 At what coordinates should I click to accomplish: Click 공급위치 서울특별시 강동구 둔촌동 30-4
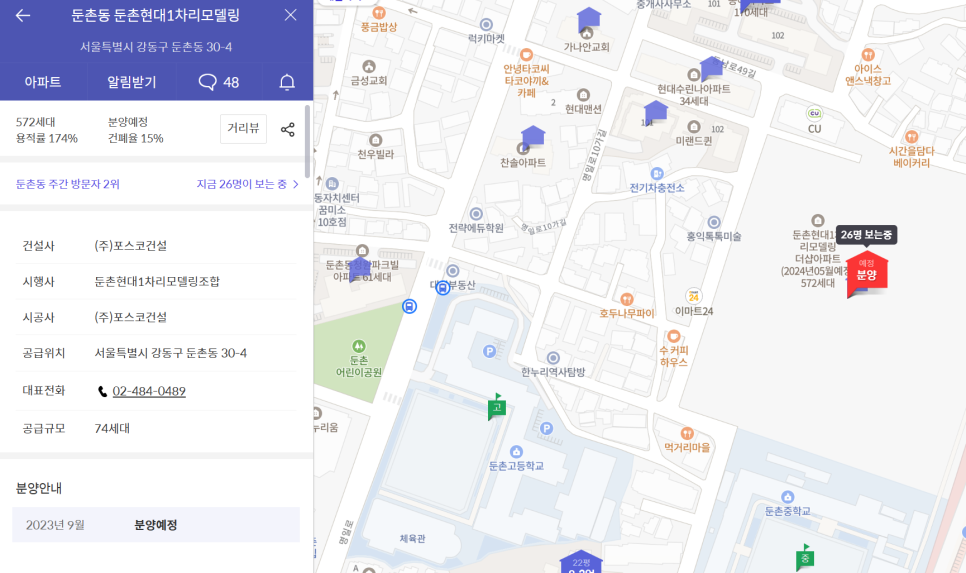[171, 353]
